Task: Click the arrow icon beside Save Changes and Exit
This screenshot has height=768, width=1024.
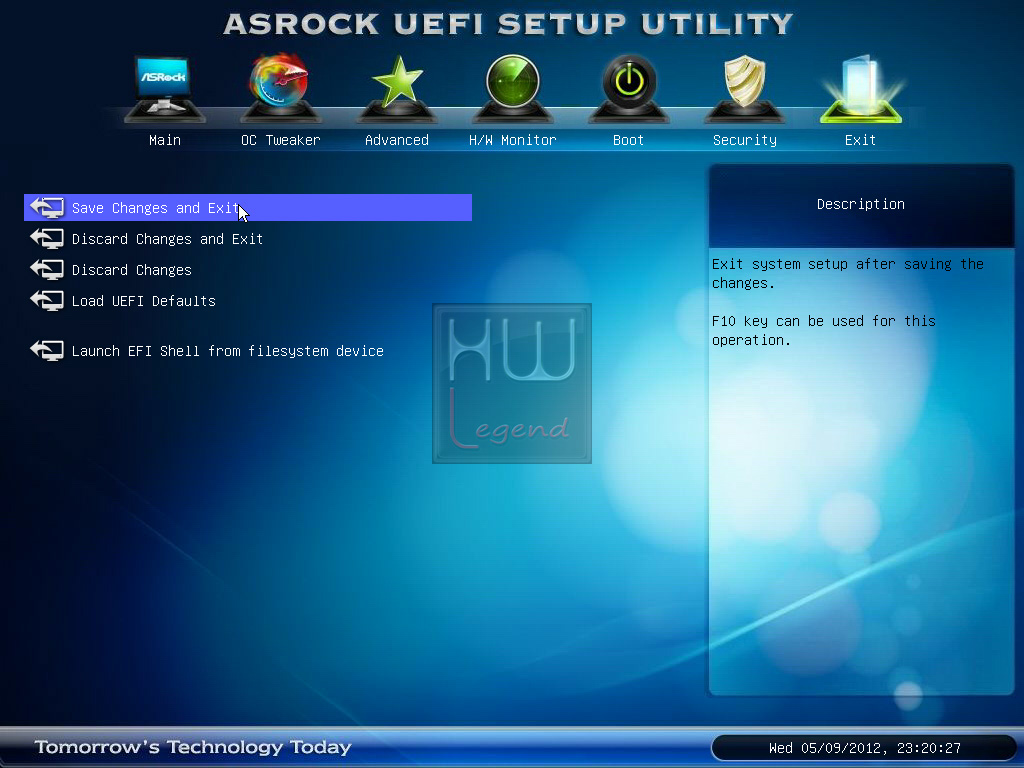Action: click(x=47, y=208)
